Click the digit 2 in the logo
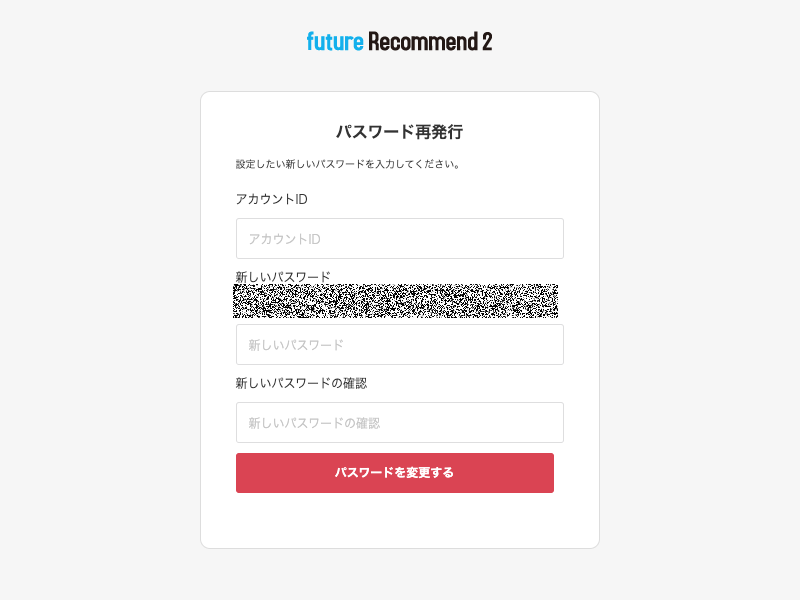Screen dimensions: 800x600 coord(487,41)
